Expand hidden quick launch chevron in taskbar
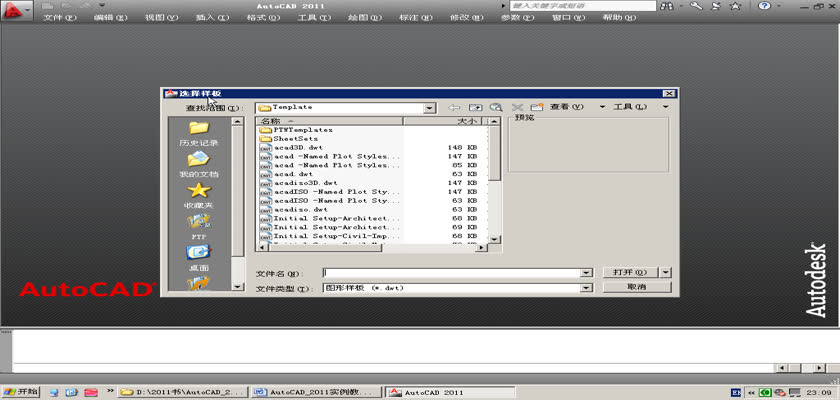Image resolution: width=840 pixels, height=400 pixels. coord(110,392)
